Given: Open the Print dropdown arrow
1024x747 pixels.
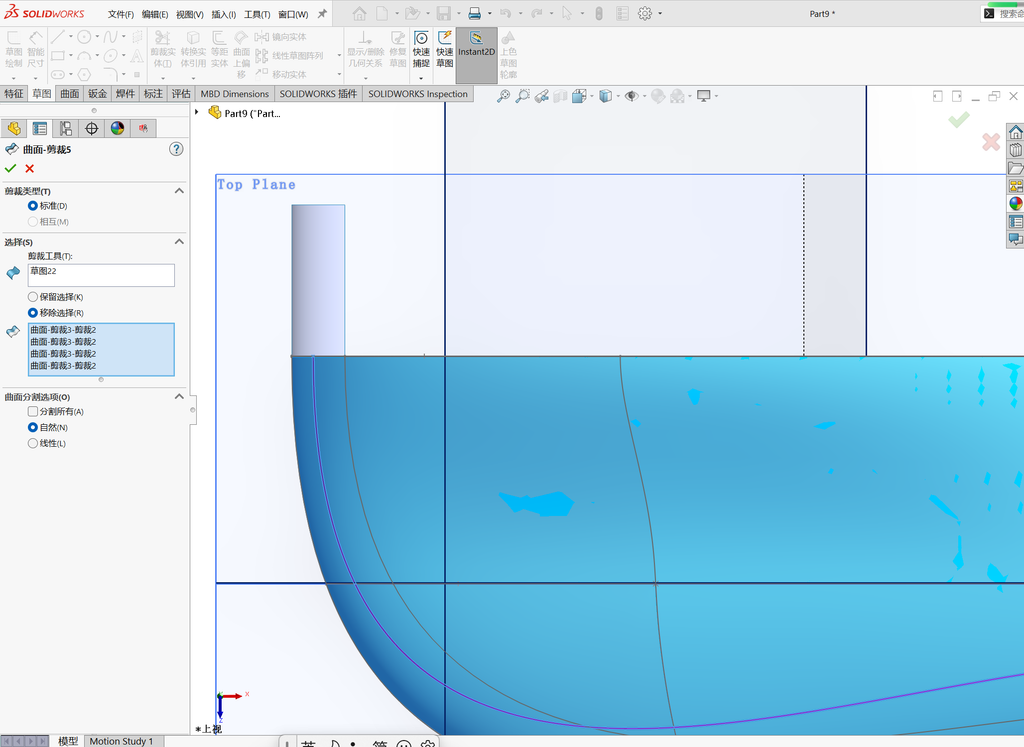Looking at the screenshot, I should coord(490,13).
